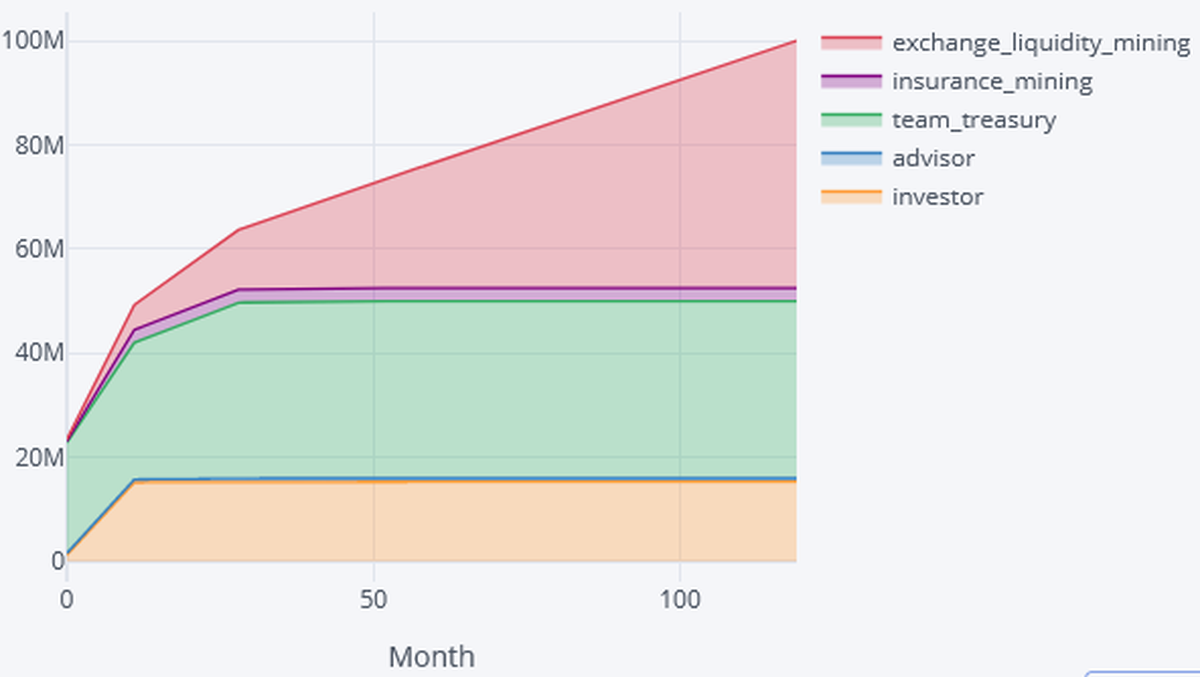
Task: Click the orange investor legend swatch
Action: (852, 197)
